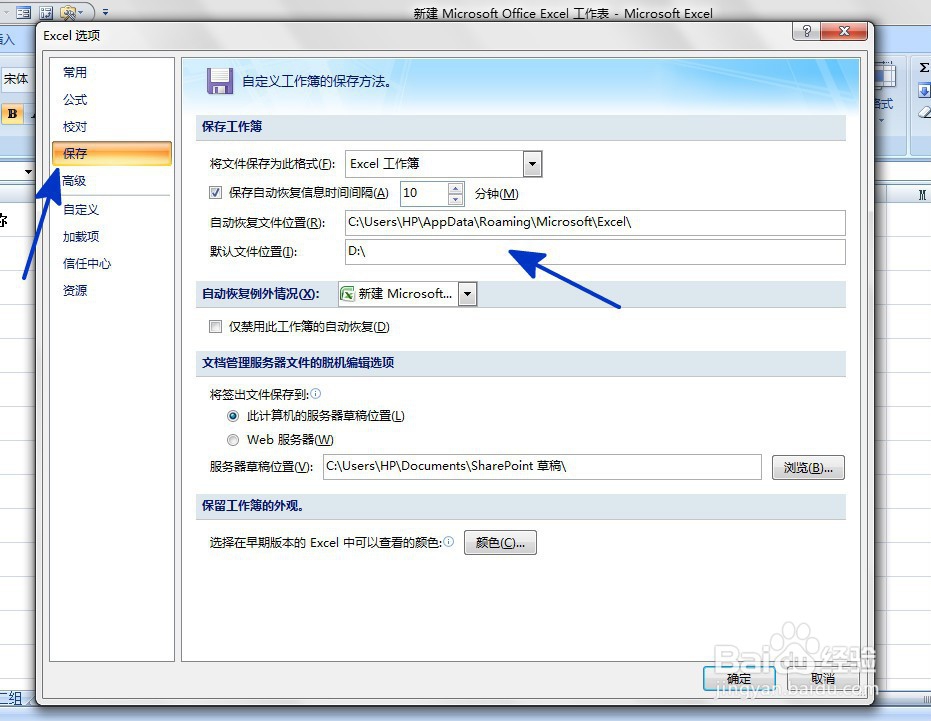
Task: Click the 宋体 font box in Excel ribbon
Action: pos(16,78)
